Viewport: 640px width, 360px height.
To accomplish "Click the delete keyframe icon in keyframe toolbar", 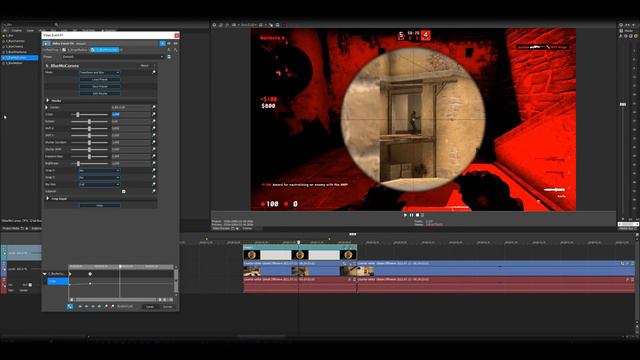I will (113, 306).
